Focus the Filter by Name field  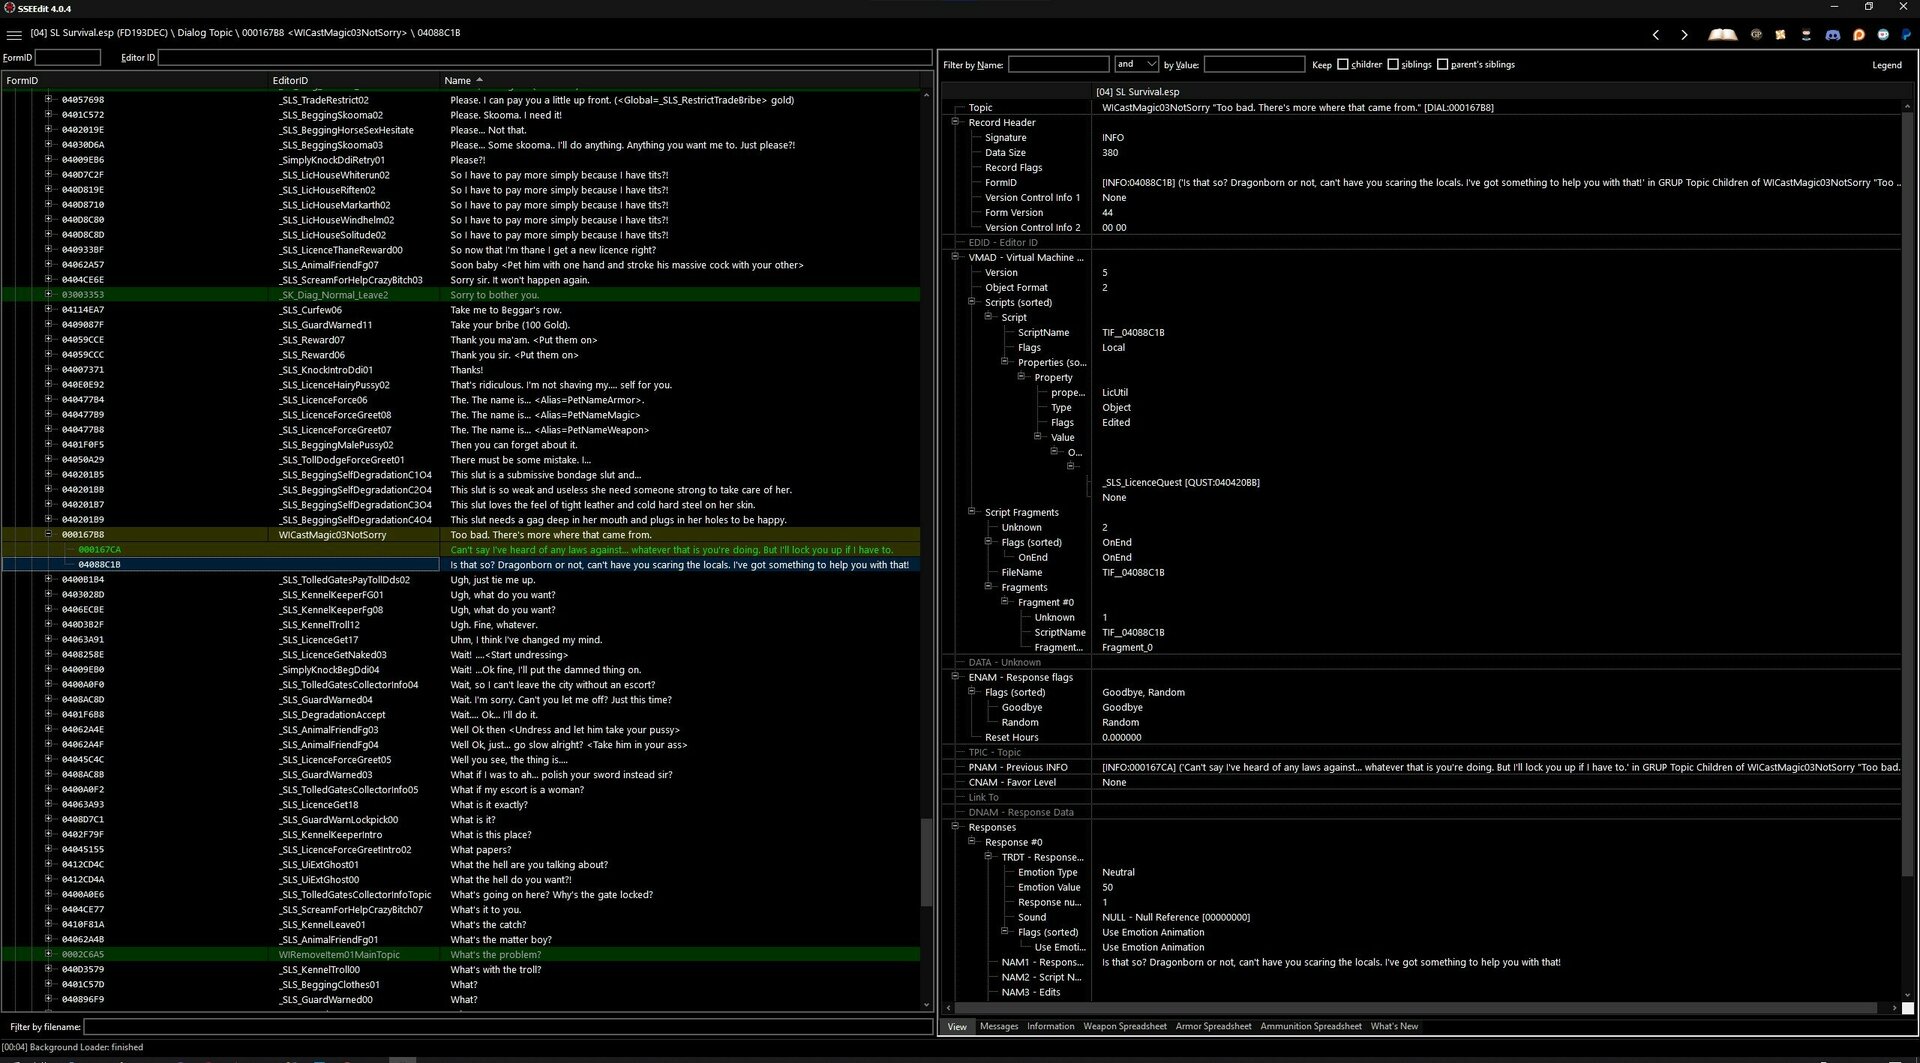1058,64
